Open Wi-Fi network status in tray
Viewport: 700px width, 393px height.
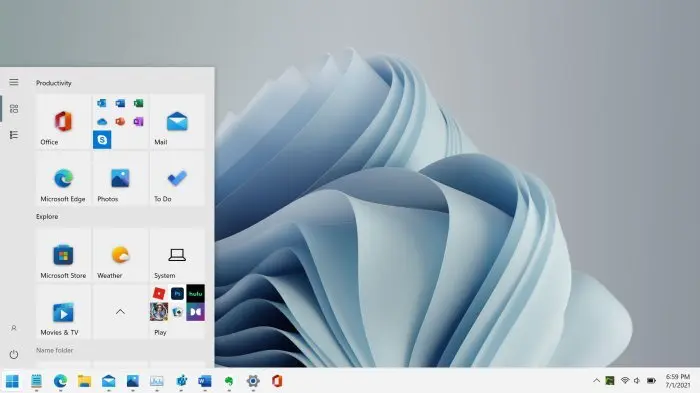pos(625,380)
